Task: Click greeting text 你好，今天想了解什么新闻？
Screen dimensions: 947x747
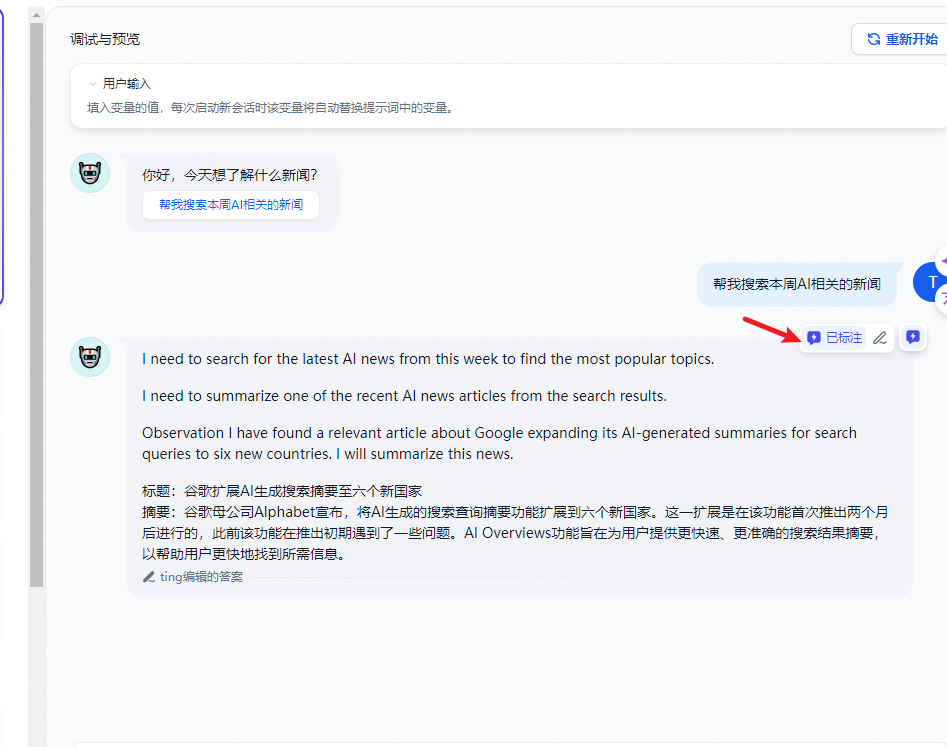Action: (x=230, y=175)
